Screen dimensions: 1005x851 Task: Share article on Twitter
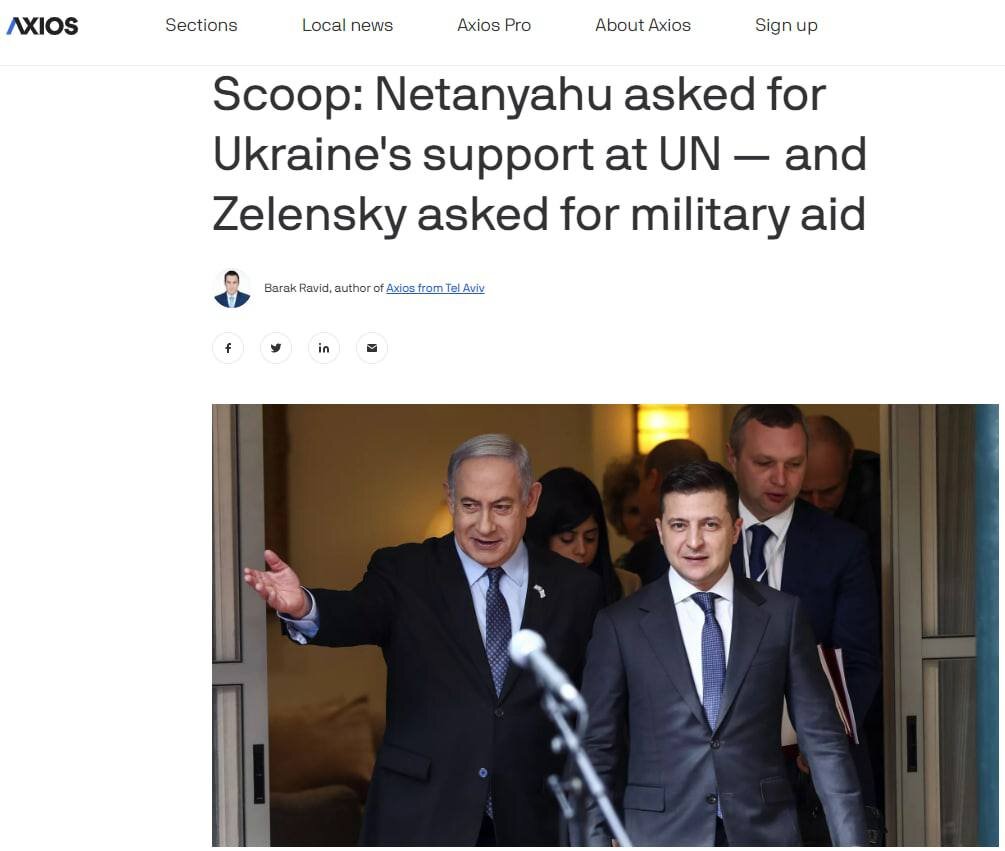click(x=276, y=348)
